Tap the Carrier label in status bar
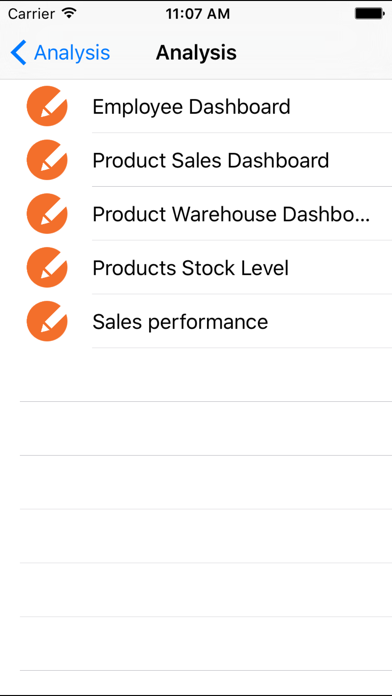Screen dimensions: 392x696 pyautogui.click(x=30, y=14)
